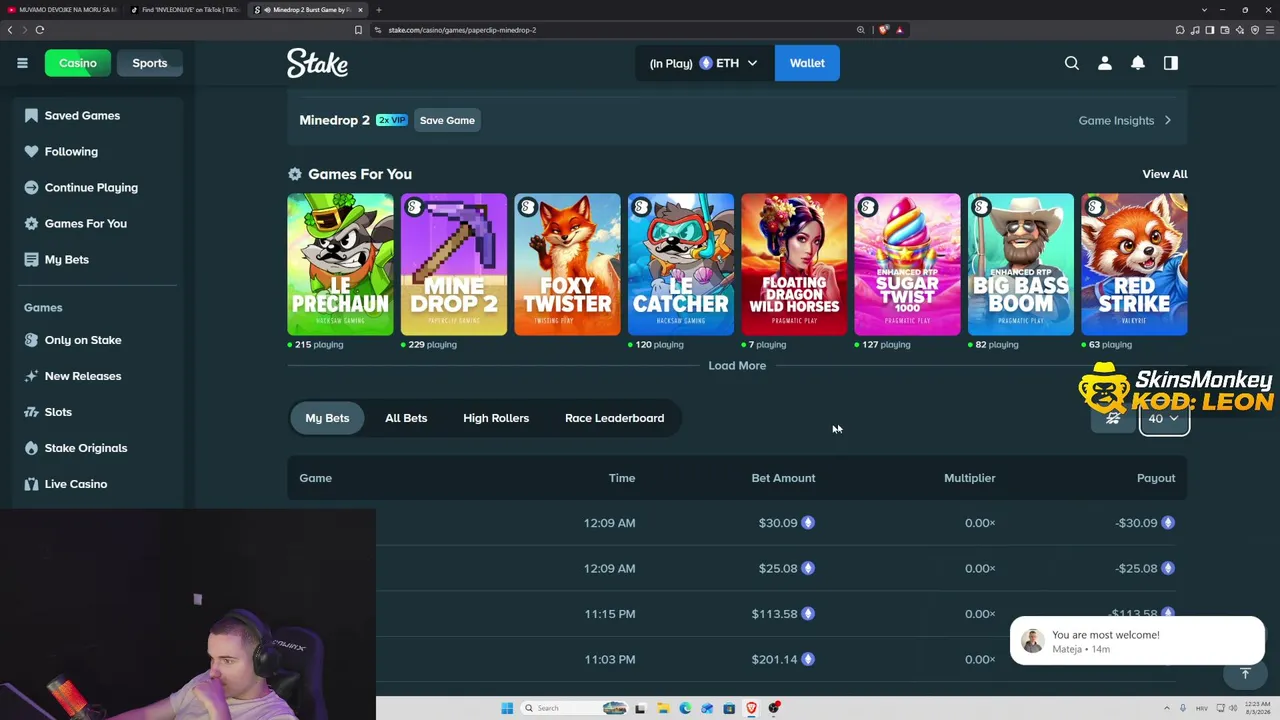This screenshot has height=720, width=1280.
Task: Reload the page in the browser
Action: [x=40, y=30]
